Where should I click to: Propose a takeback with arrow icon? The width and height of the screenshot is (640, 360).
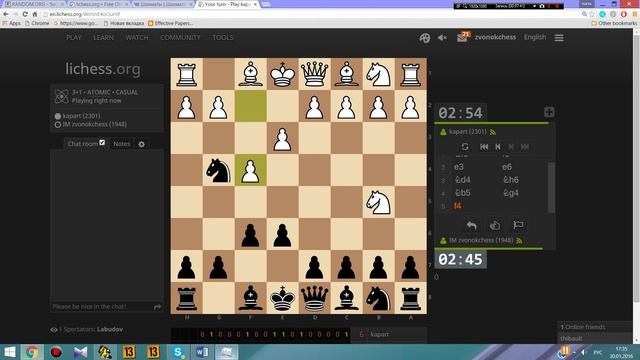tap(471, 225)
